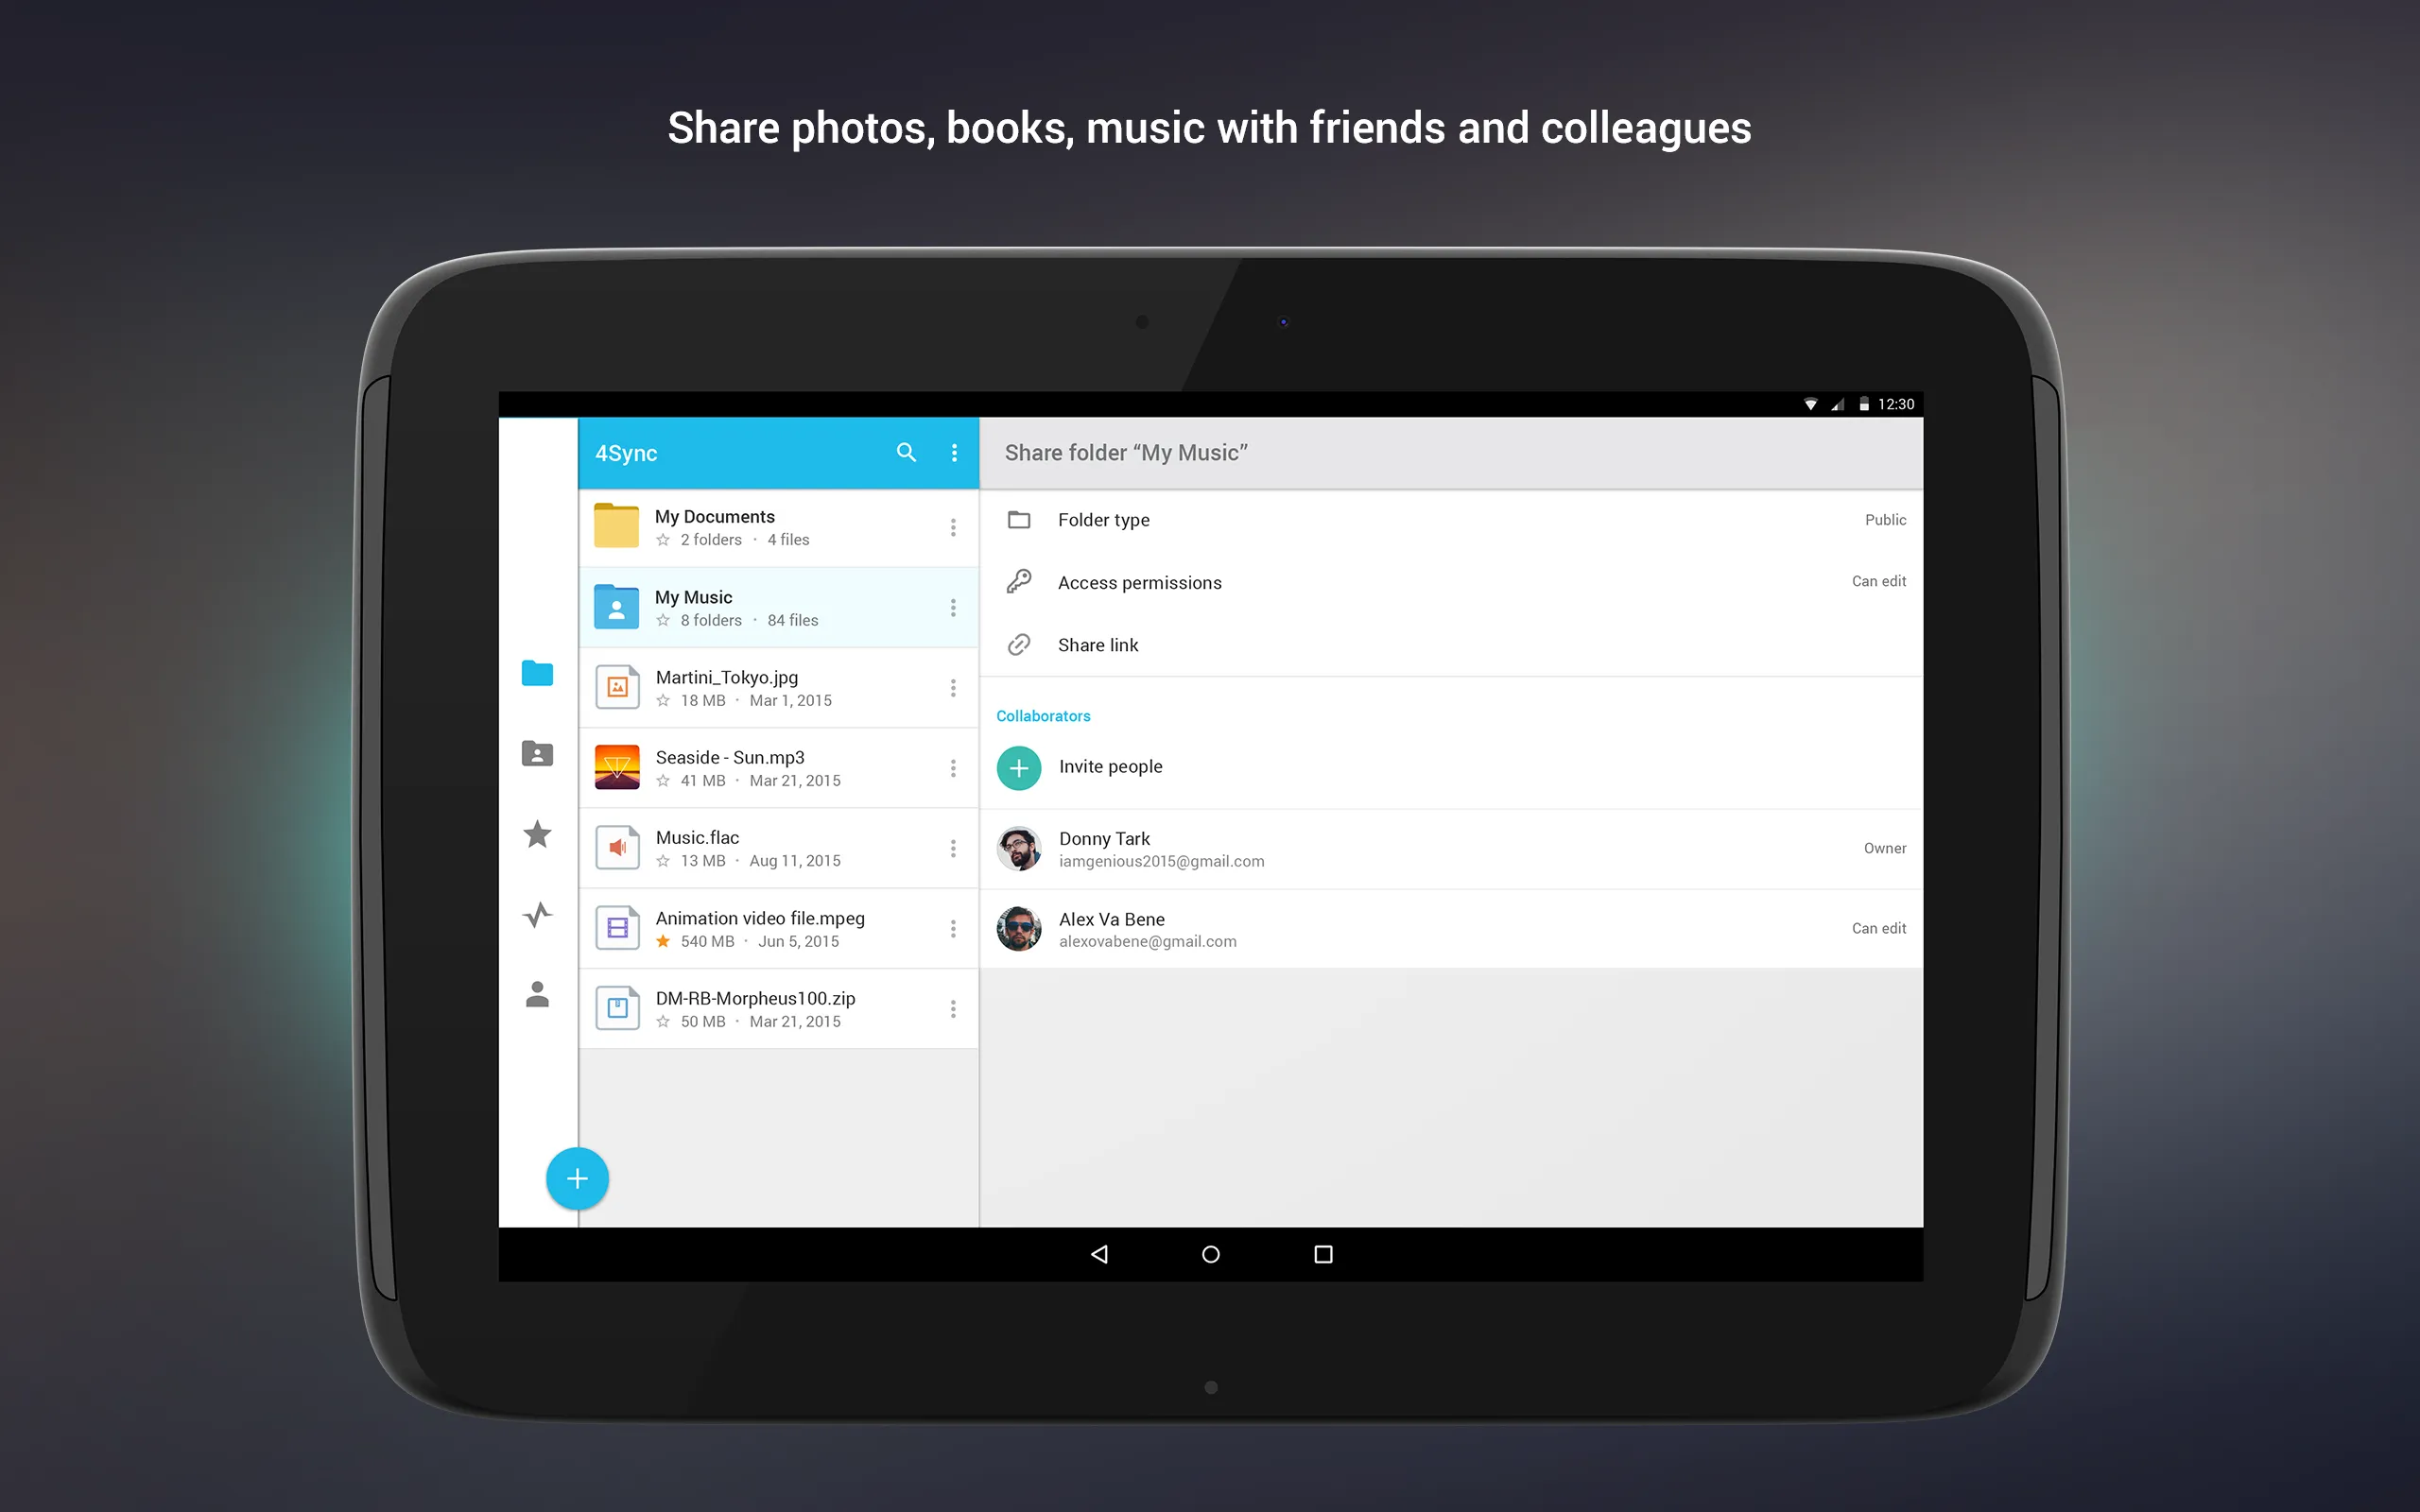Click the shared folder icon in sidebar
This screenshot has height=1512, width=2420.
tap(537, 750)
